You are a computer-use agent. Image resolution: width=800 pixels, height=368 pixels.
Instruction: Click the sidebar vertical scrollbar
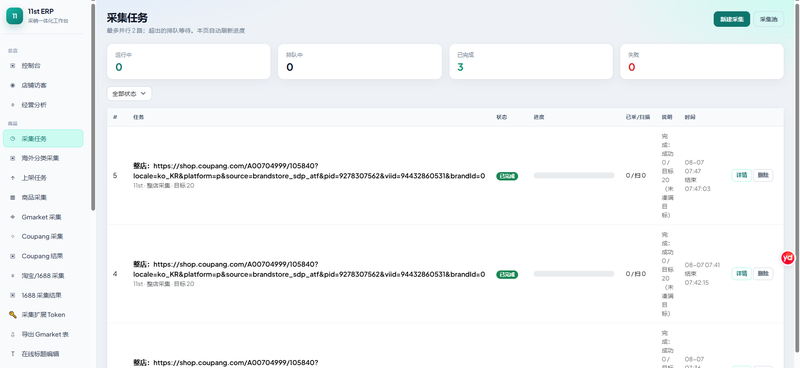pyautogui.click(x=93, y=107)
